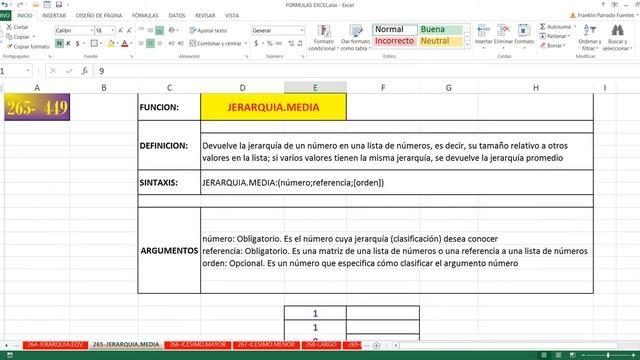Image resolution: width=640 pixels, height=360 pixels.
Task: Increase font size with the larger A icon
Action: coord(121,31)
